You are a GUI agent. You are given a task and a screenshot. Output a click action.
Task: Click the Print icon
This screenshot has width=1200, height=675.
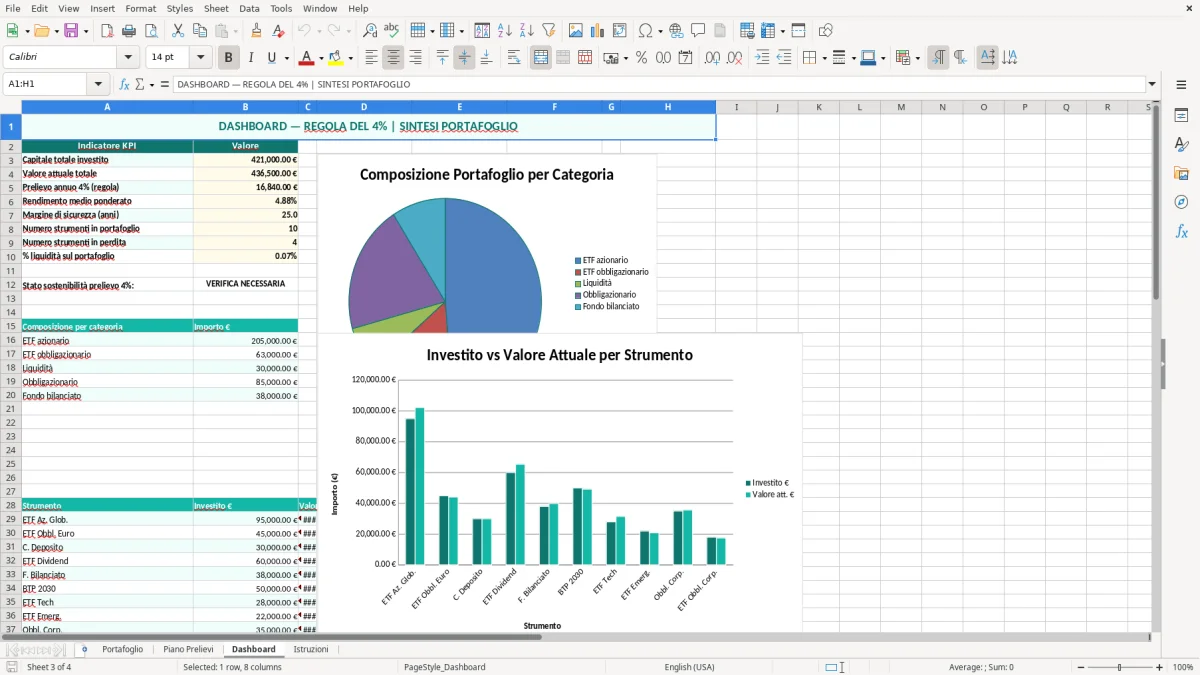(x=129, y=31)
